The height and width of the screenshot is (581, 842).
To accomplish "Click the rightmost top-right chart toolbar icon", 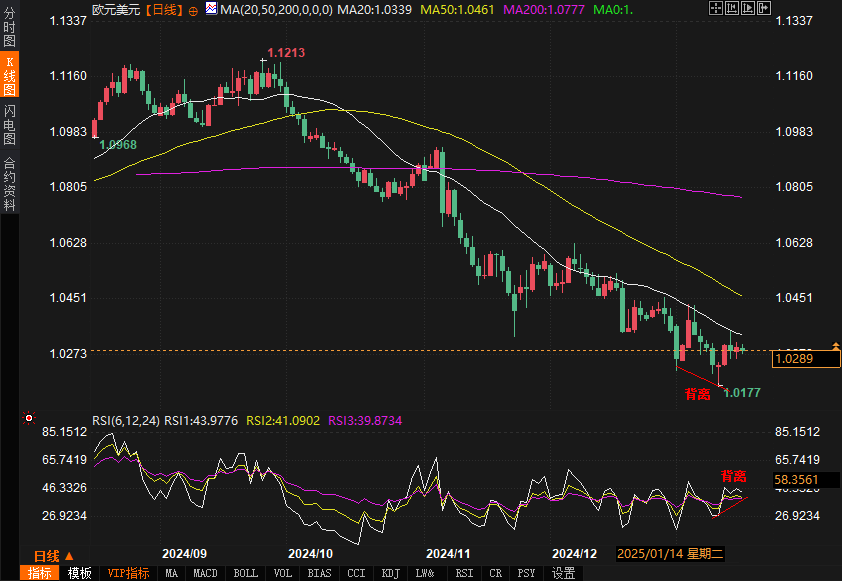I will [762, 8].
